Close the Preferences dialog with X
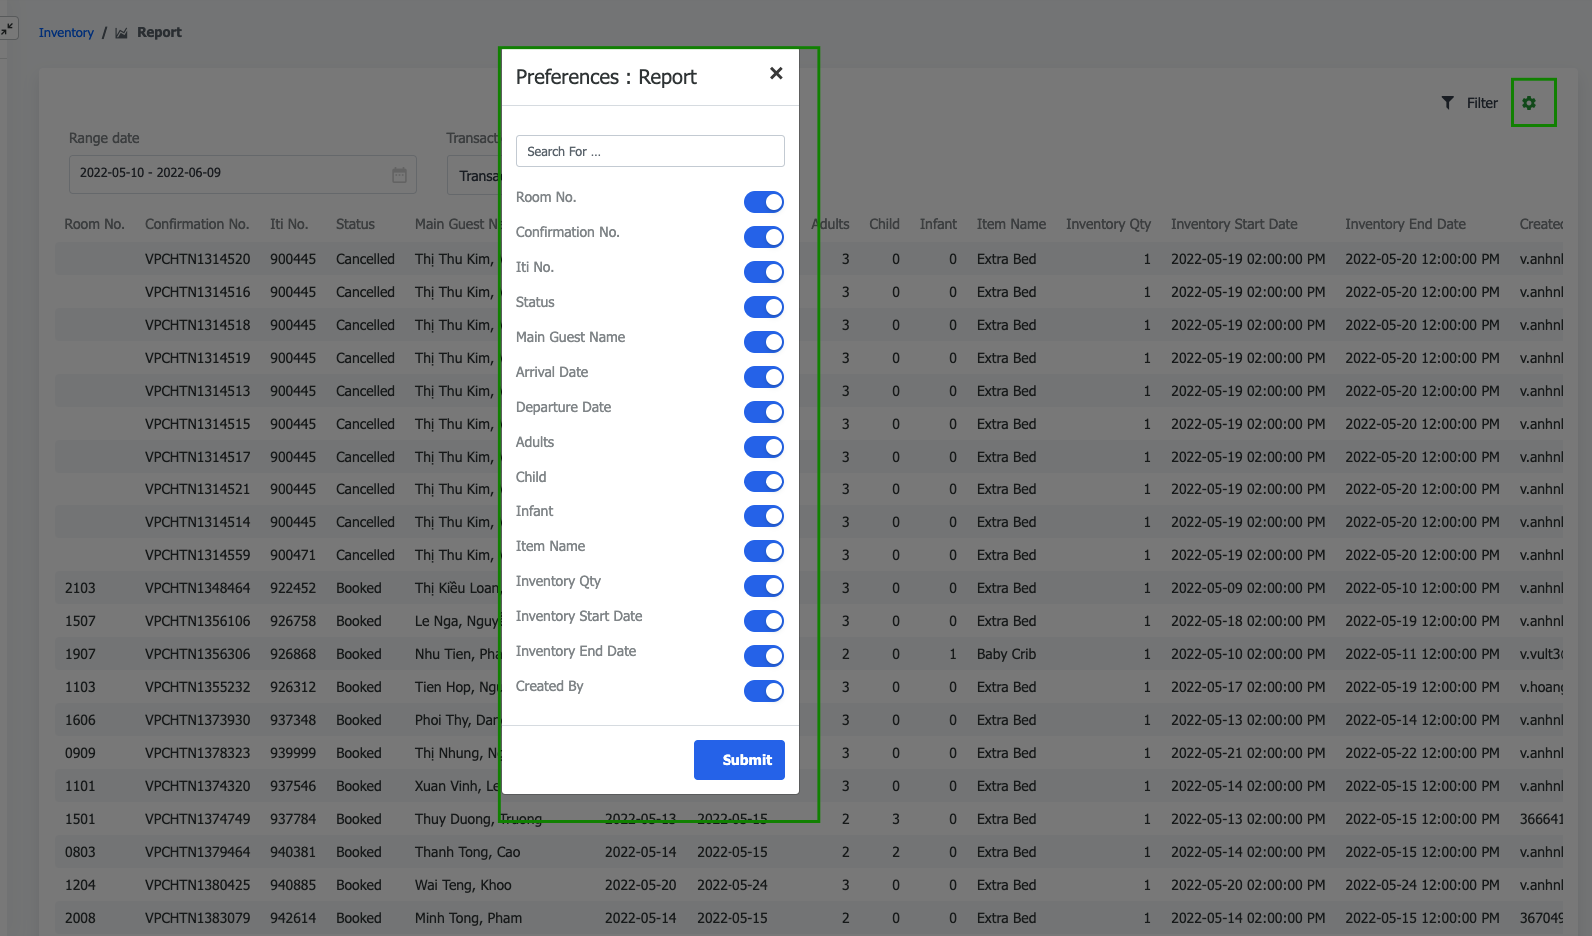 tap(776, 73)
